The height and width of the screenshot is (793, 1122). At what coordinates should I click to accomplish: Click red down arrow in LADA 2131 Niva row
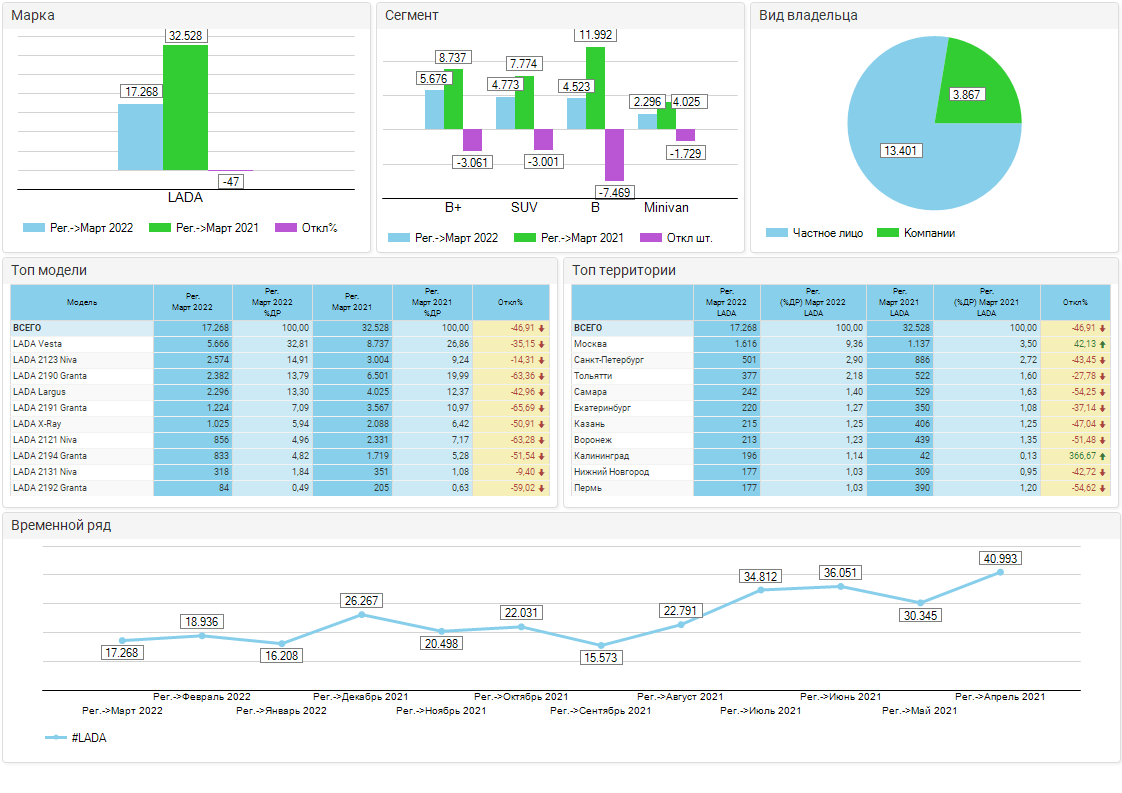tap(542, 472)
